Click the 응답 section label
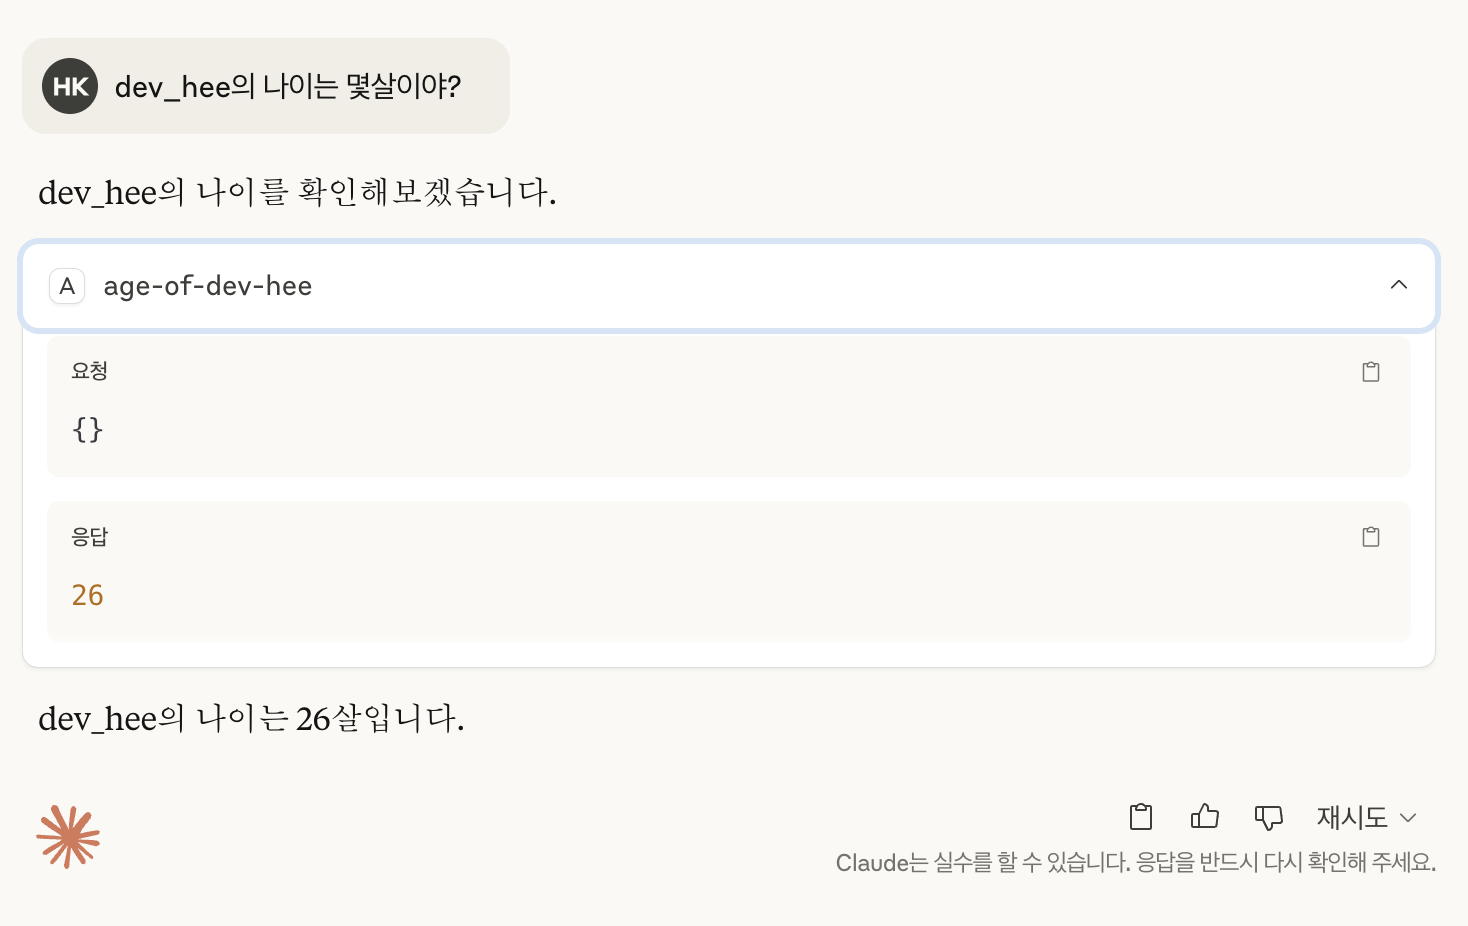 [89, 537]
